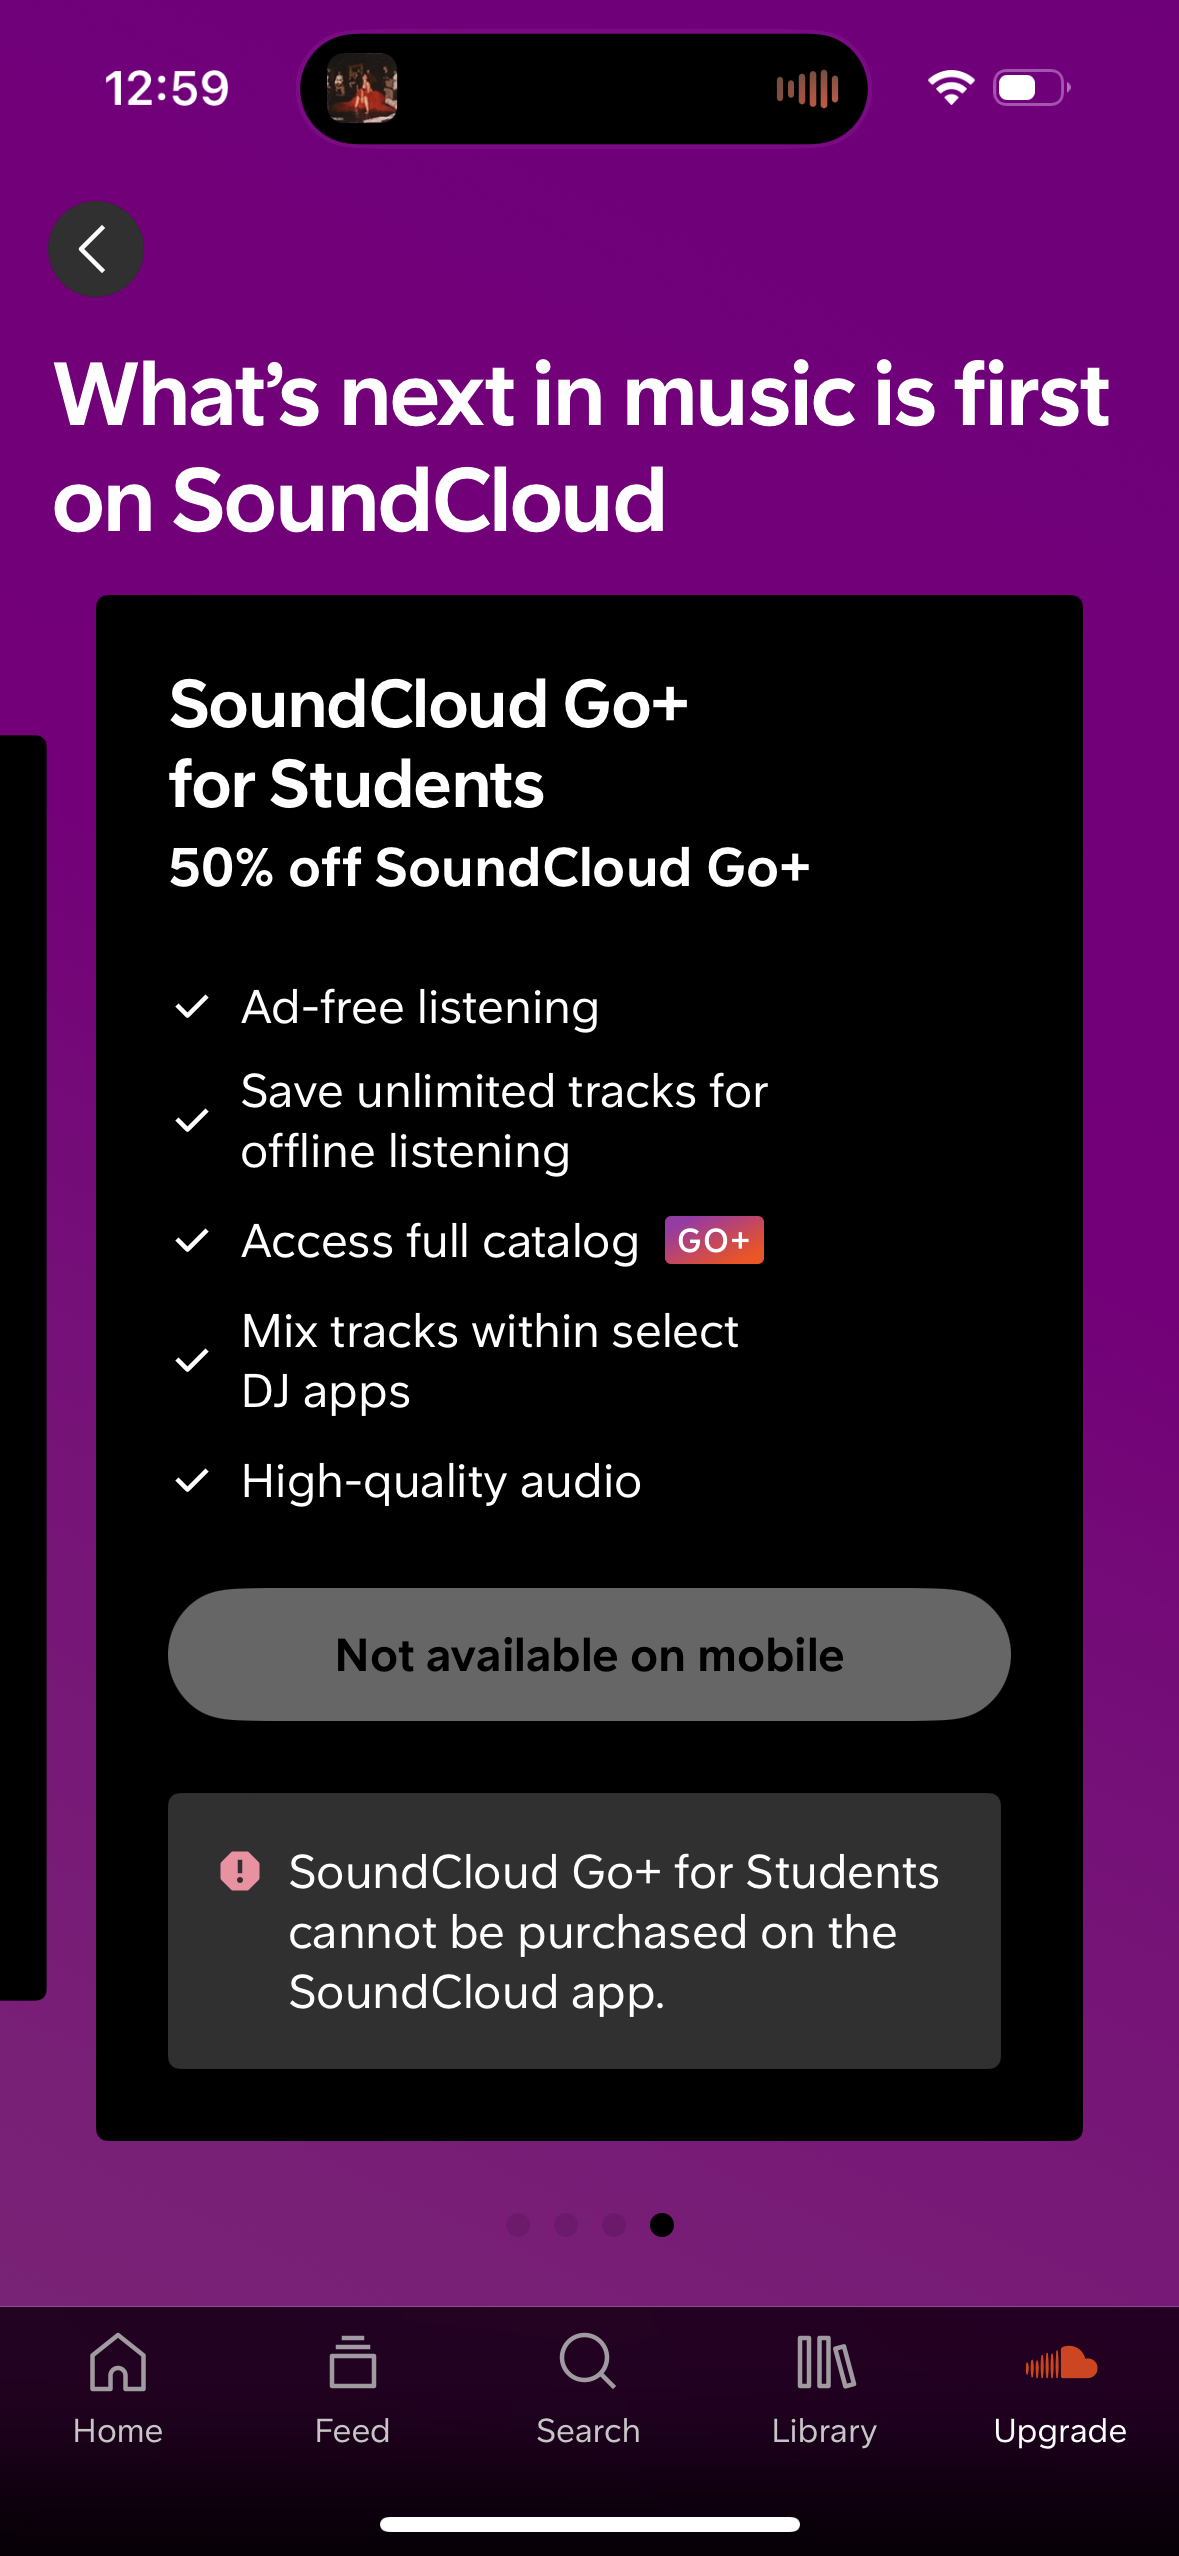Jump to the first carousel page dot
The image size is (1179, 2556).
click(x=519, y=2226)
